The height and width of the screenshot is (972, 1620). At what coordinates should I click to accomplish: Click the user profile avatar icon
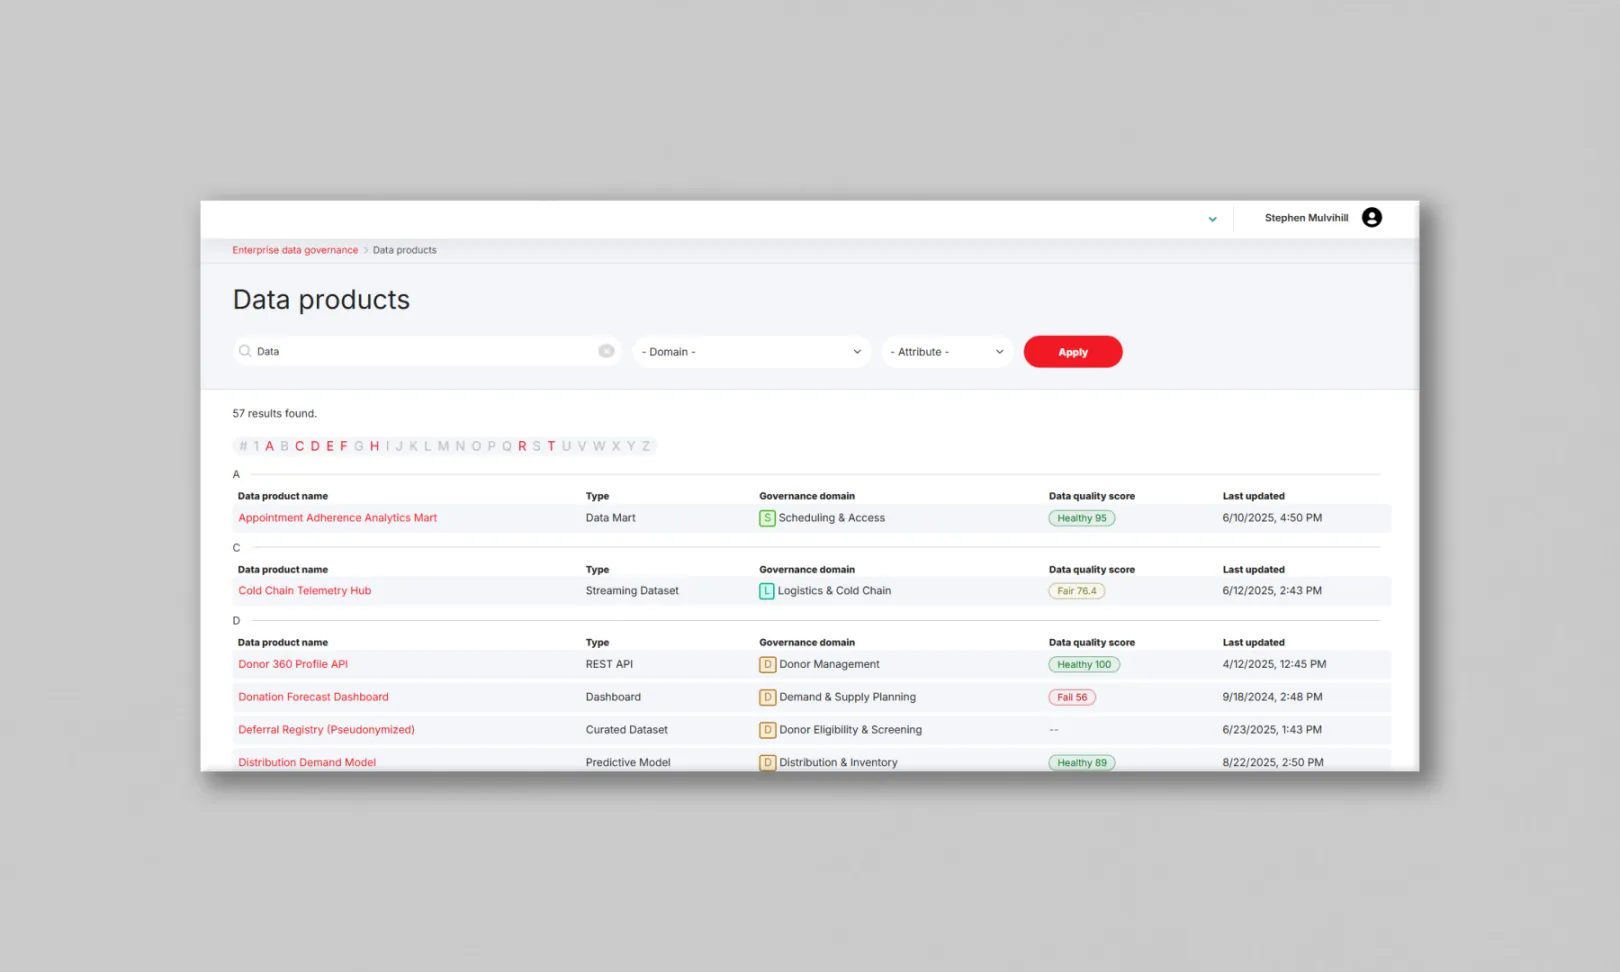point(1371,217)
